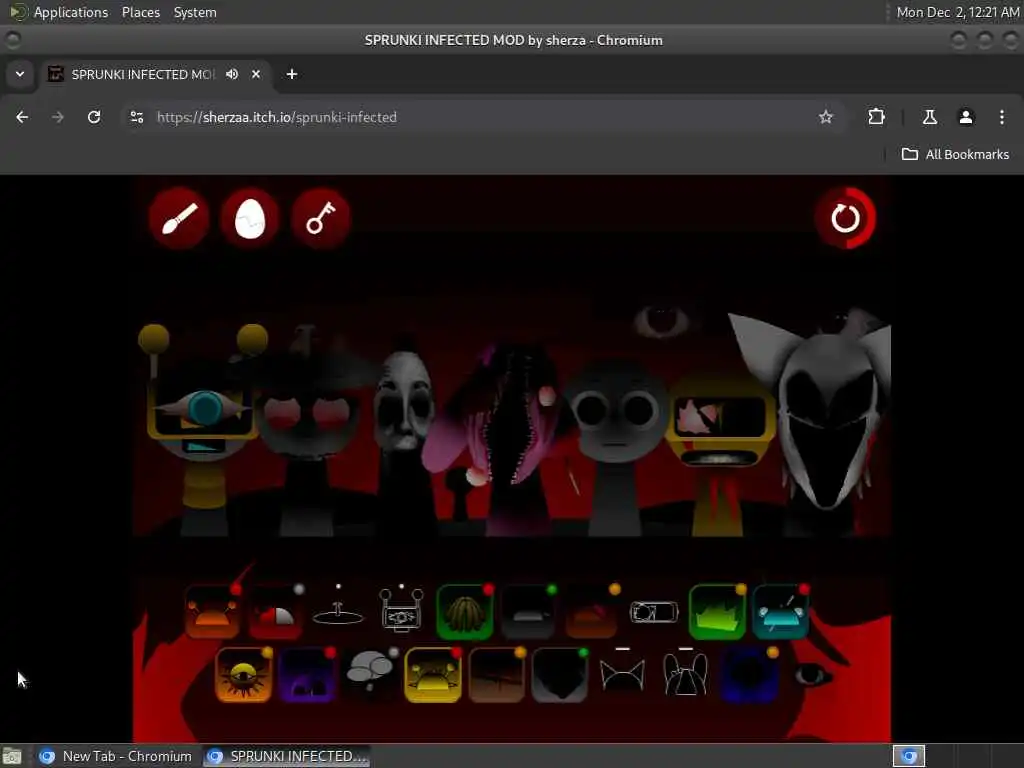This screenshot has width=1024, height=768.
Task: View site information for itch.io
Action: click(x=136, y=117)
